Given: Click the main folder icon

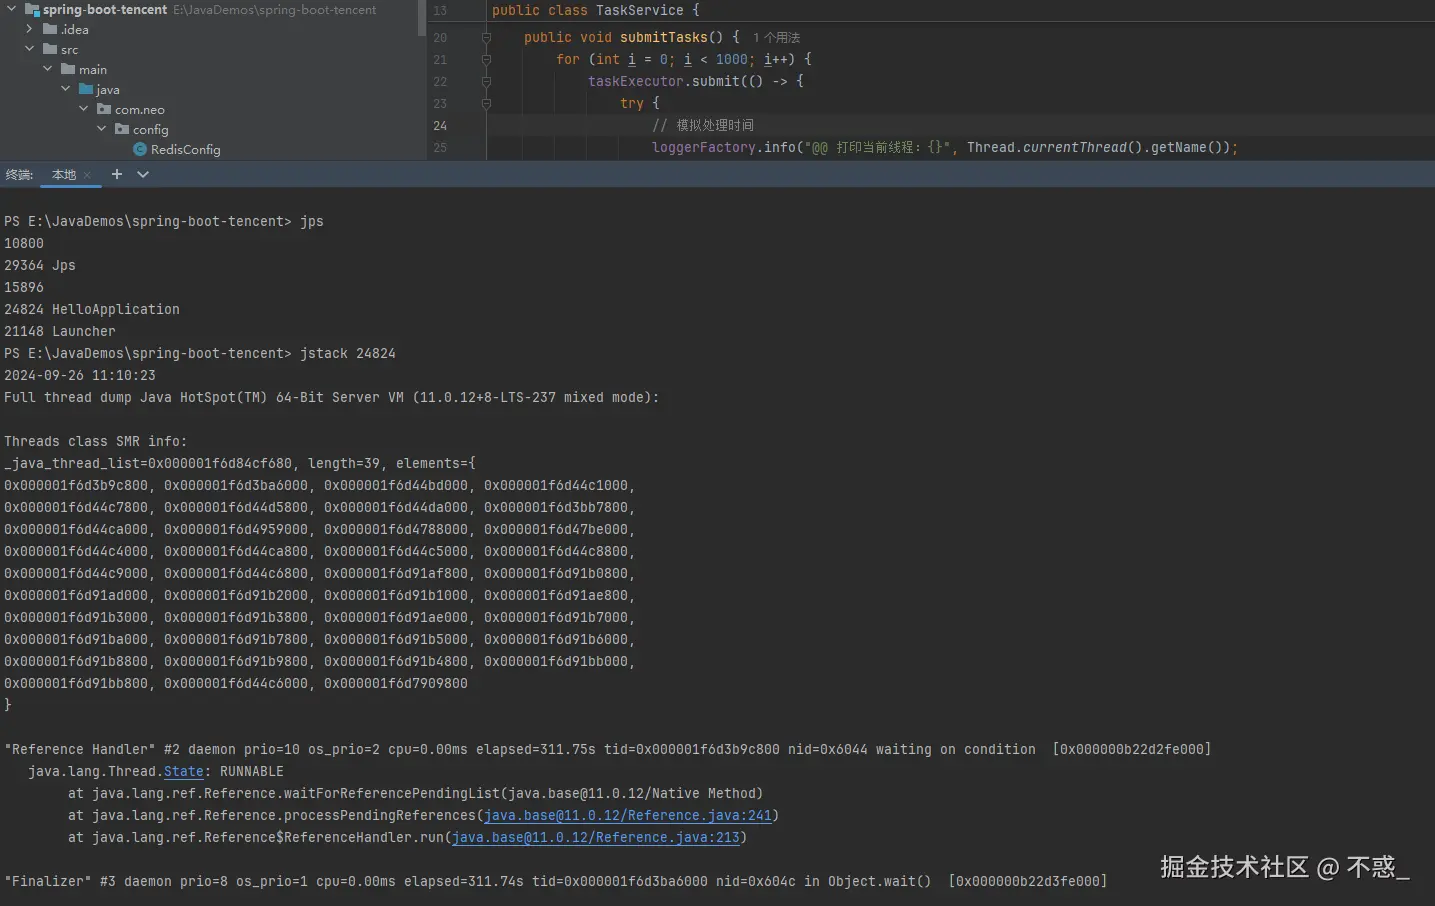Looking at the screenshot, I should point(68,69).
